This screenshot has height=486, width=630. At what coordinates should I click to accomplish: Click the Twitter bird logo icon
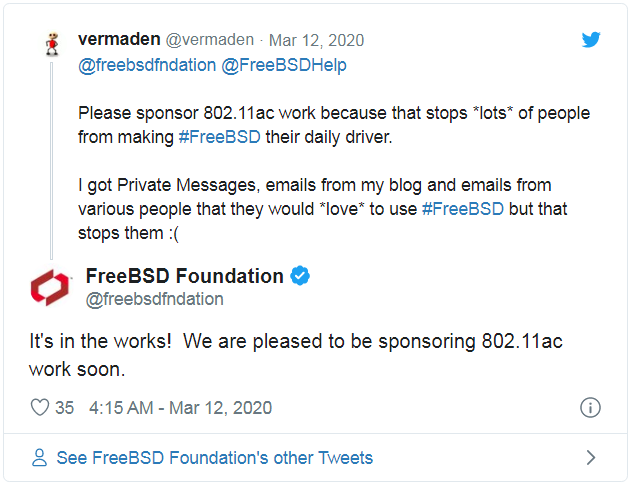(591, 39)
